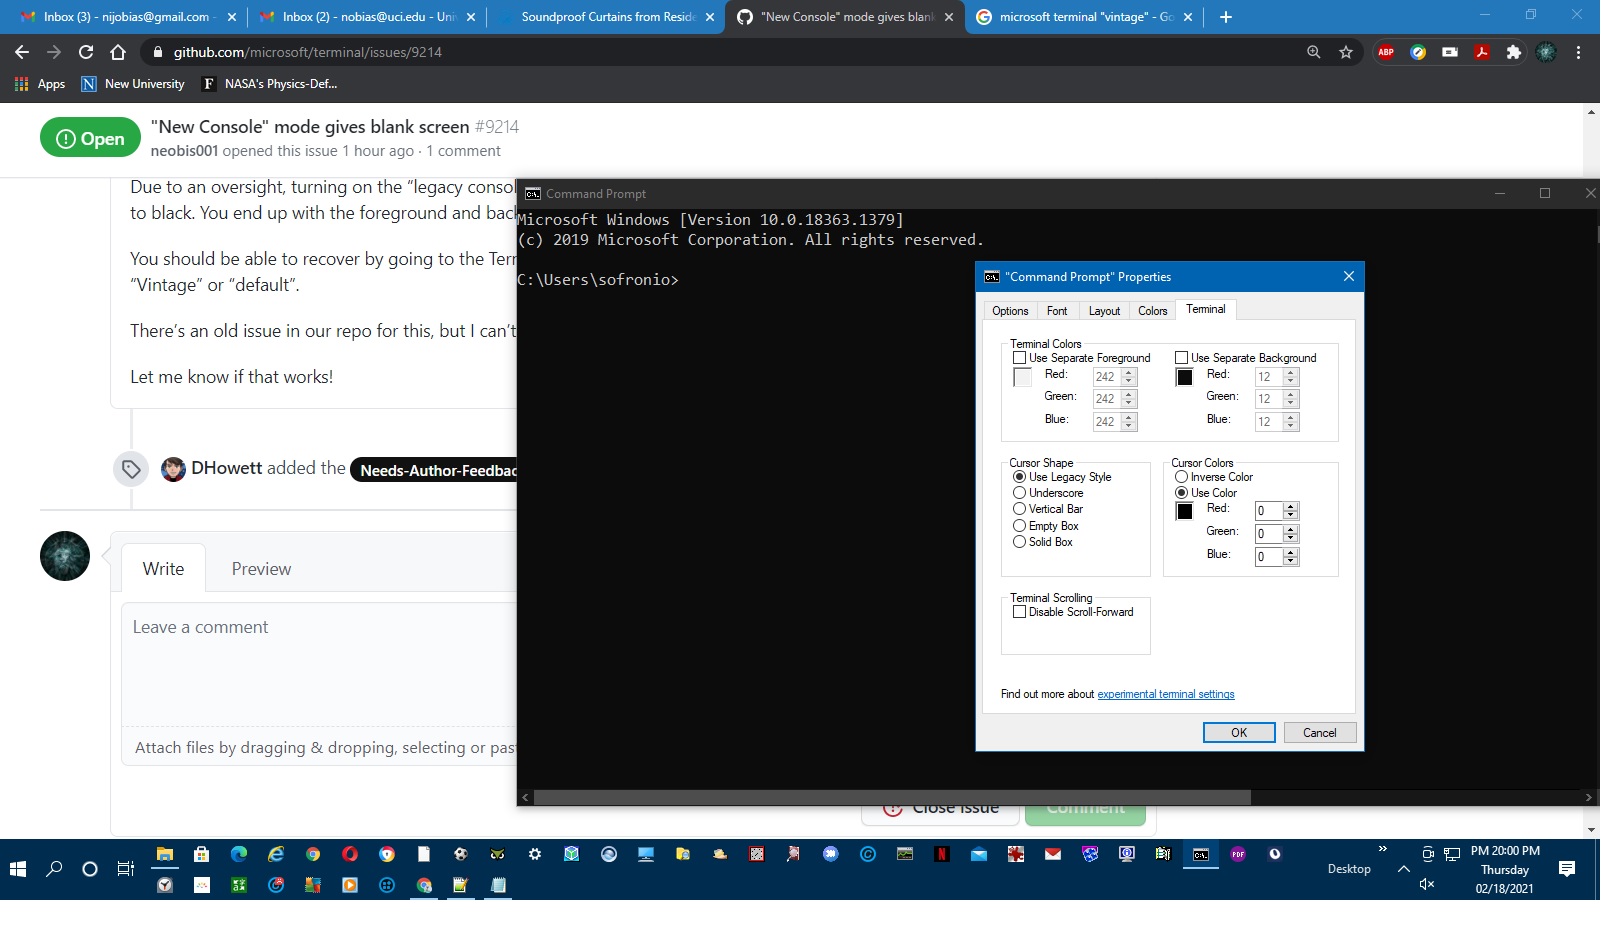
Task: Open a new Chrome tab
Action: [1226, 17]
